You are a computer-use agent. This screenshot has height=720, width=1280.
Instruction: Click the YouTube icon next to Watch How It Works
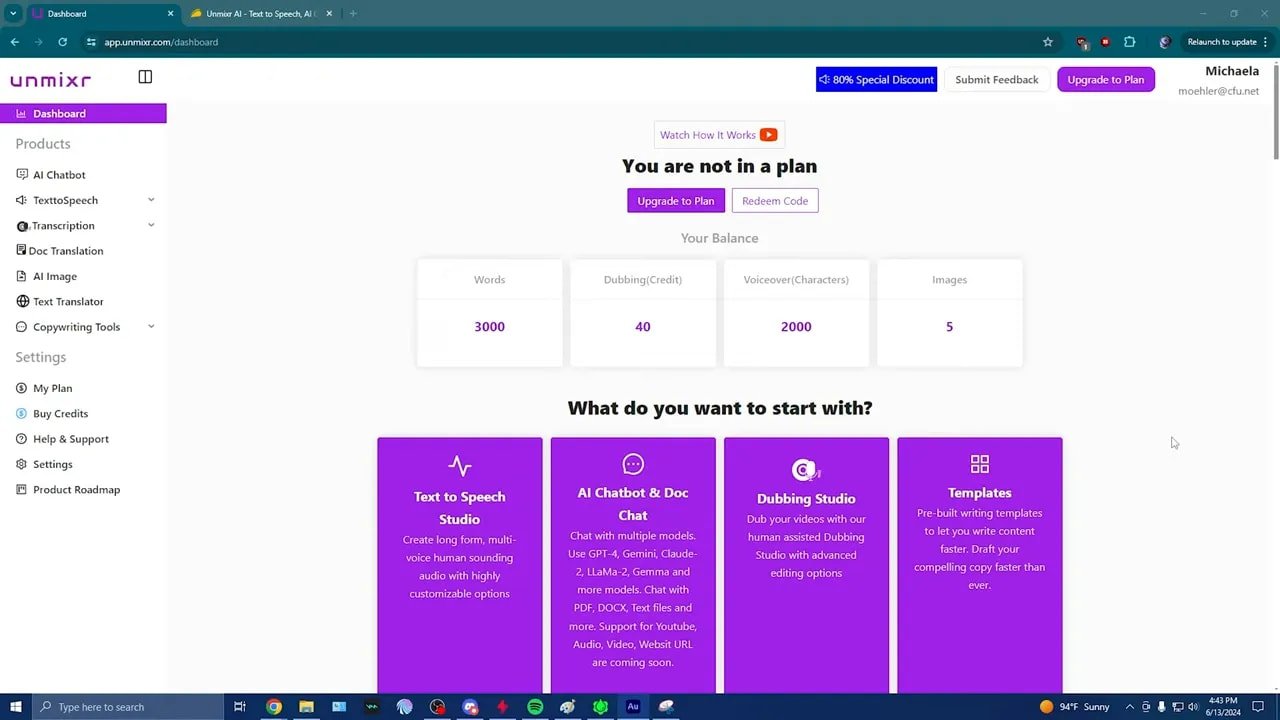[x=768, y=134]
